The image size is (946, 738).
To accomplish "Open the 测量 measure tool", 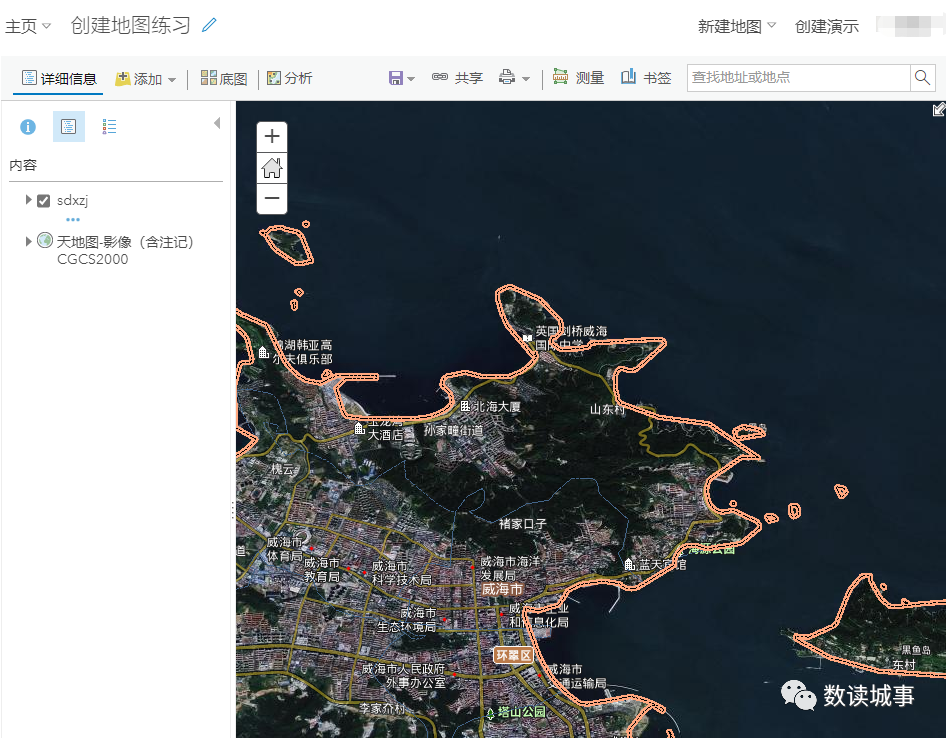I will click(x=578, y=77).
